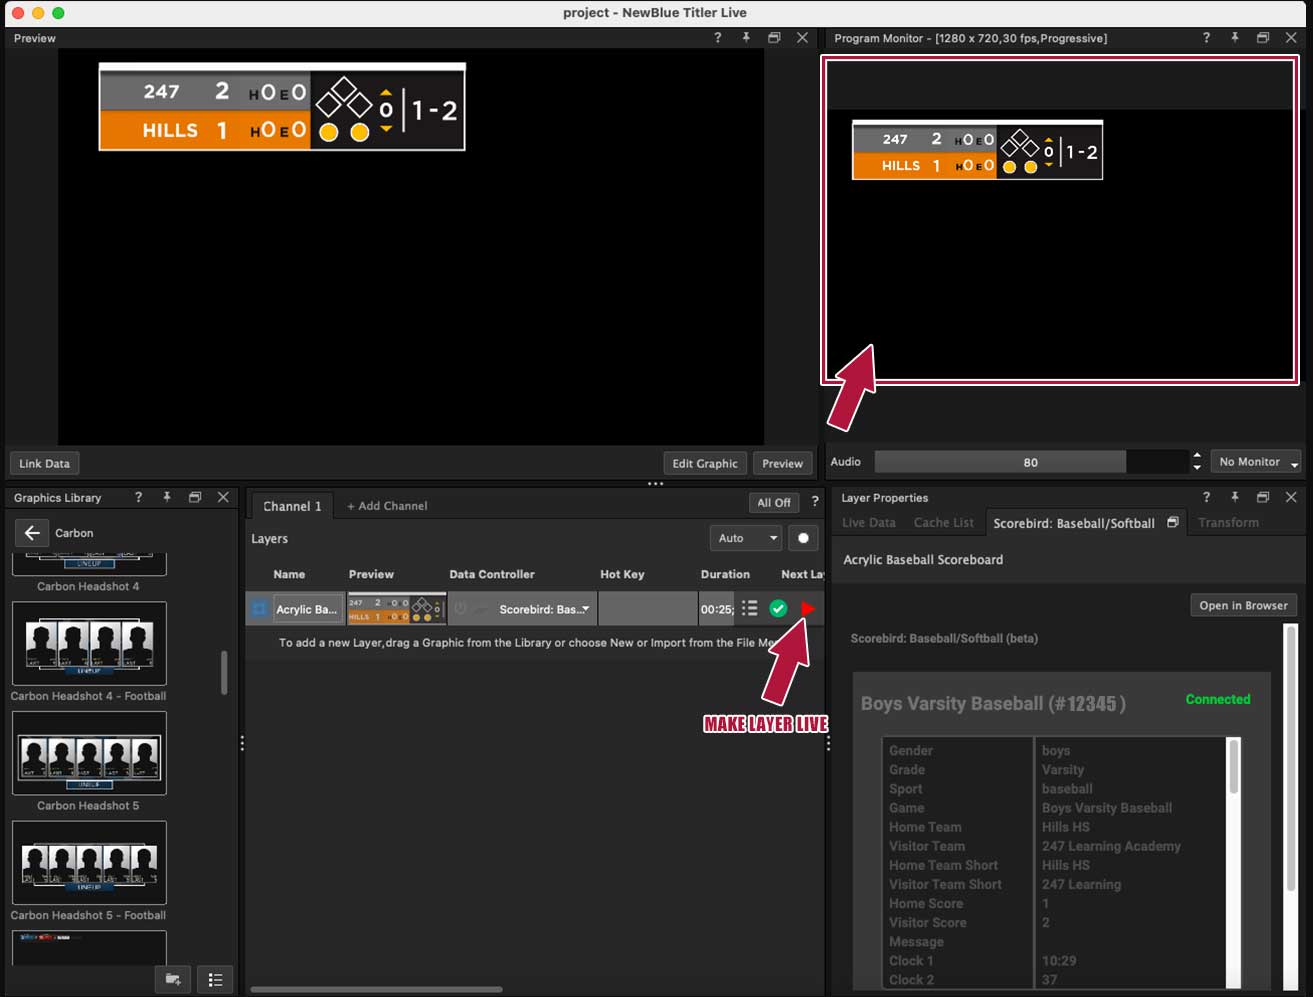The height and width of the screenshot is (997, 1313).
Task: Close the Graphics Library panel
Action: tap(223, 497)
